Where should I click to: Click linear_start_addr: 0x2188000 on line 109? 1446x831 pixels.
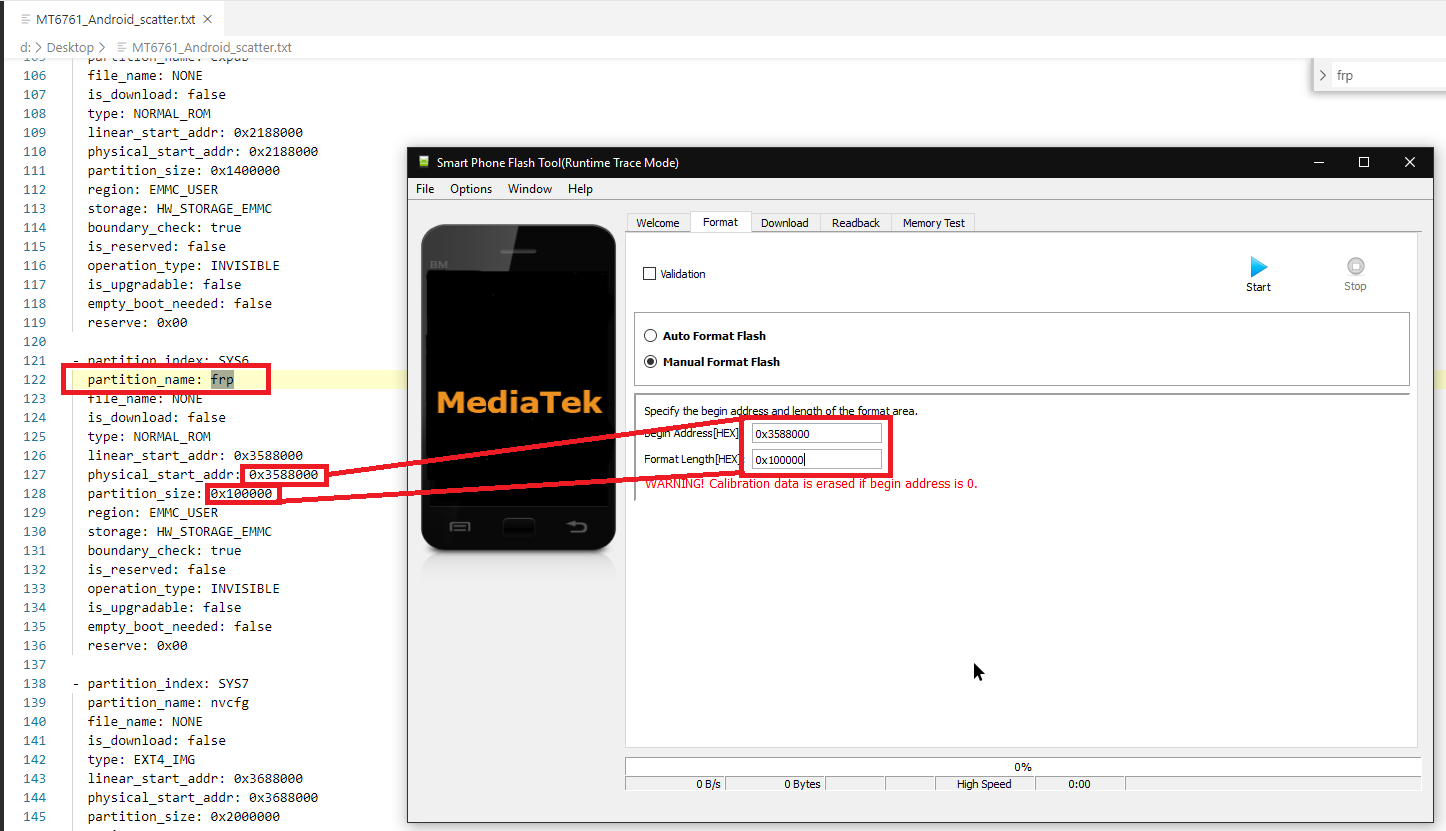click(x=195, y=132)
